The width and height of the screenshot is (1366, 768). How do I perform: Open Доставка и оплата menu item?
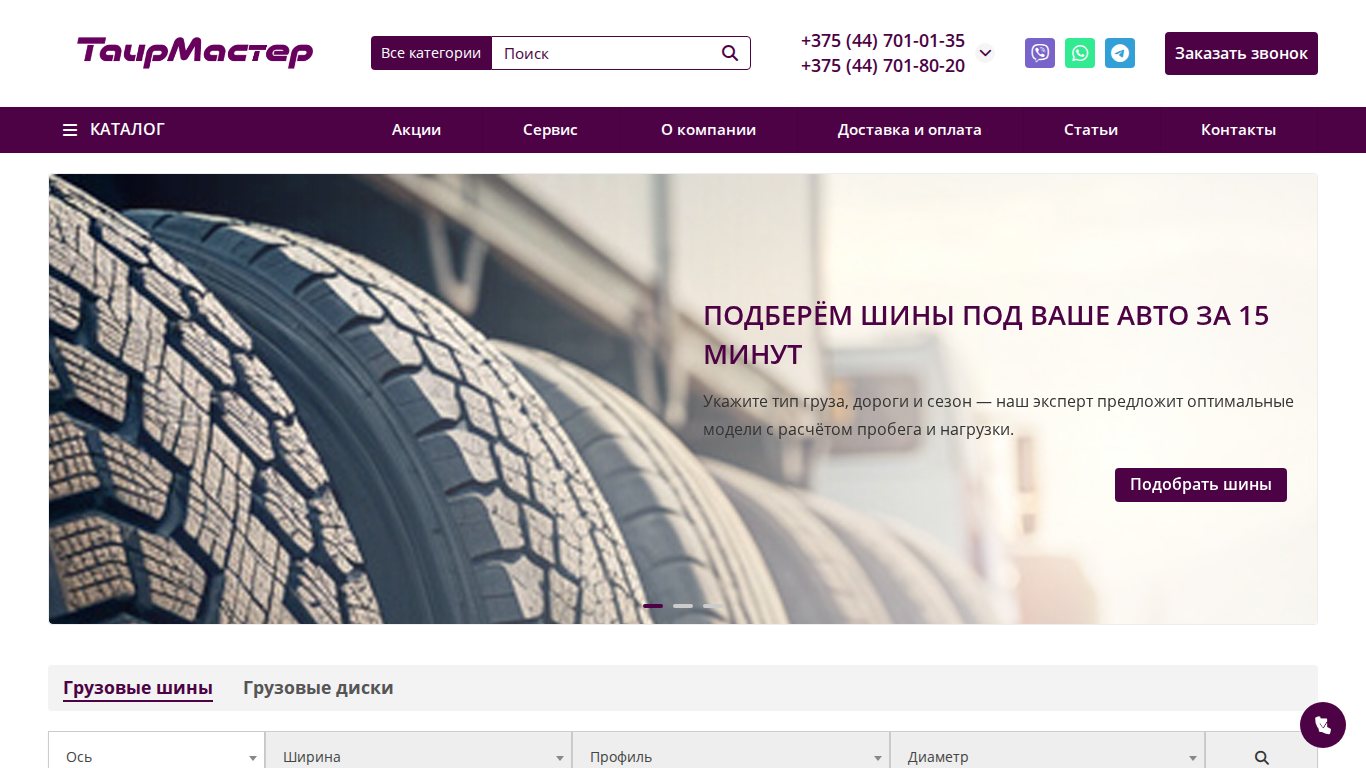click(x=910, y=130)
